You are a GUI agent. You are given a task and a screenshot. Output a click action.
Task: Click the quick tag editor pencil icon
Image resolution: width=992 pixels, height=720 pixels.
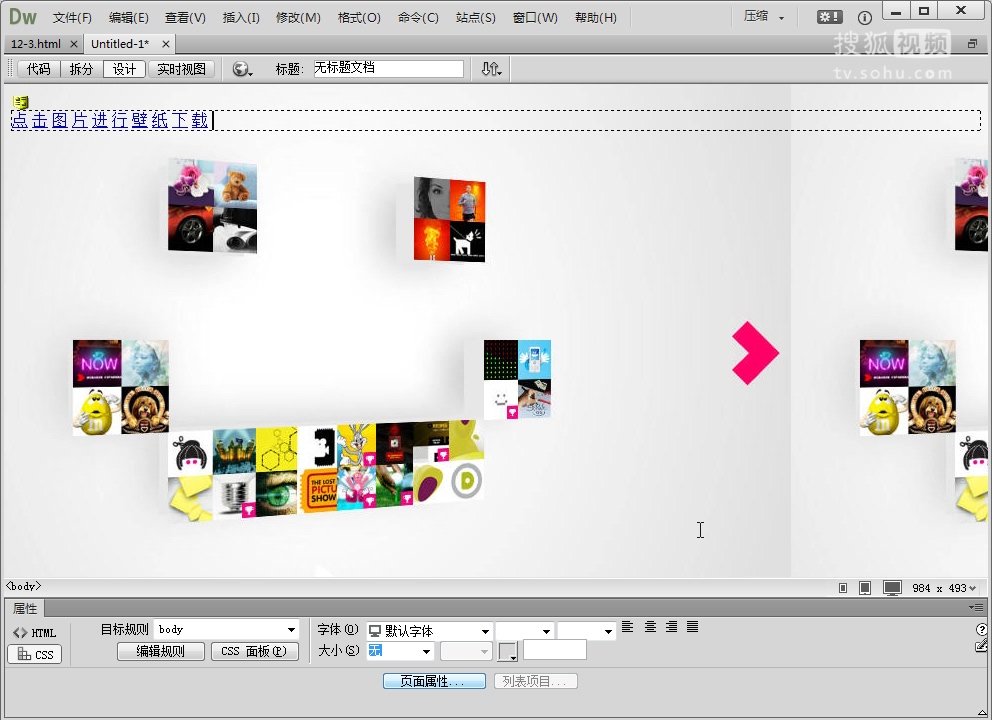981,646
